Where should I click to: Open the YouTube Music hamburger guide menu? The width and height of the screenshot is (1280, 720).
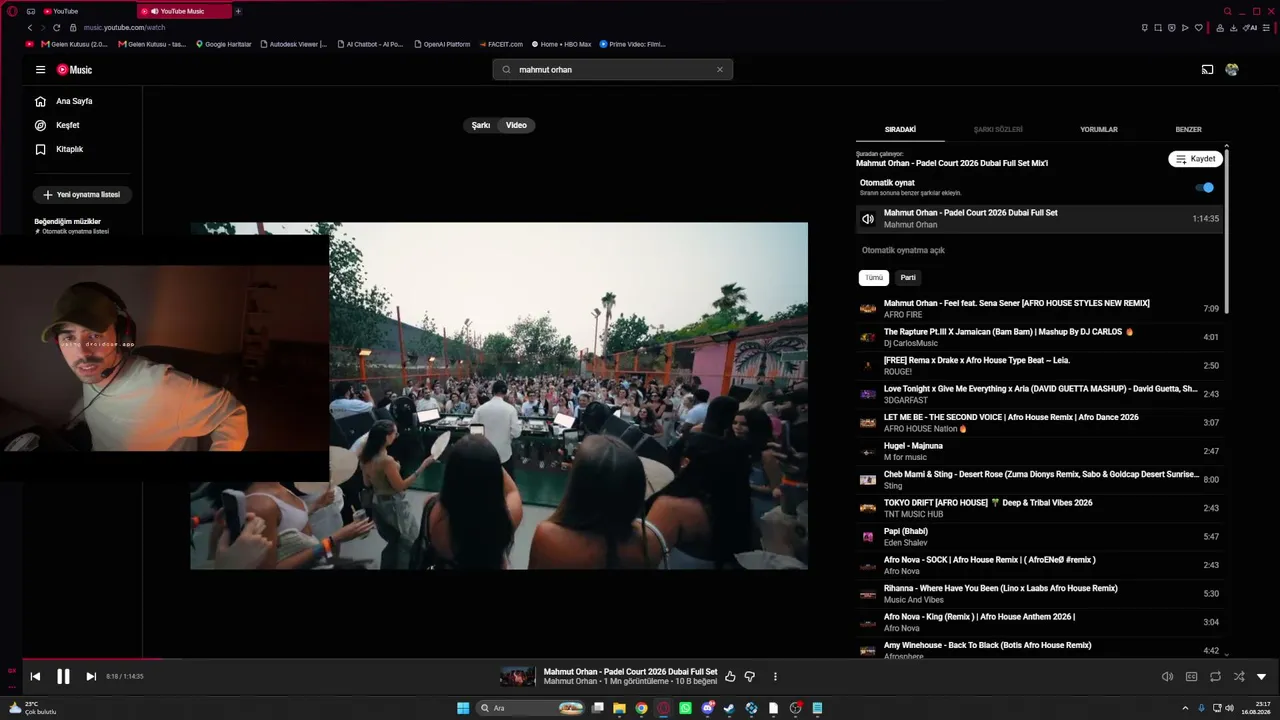40,70
